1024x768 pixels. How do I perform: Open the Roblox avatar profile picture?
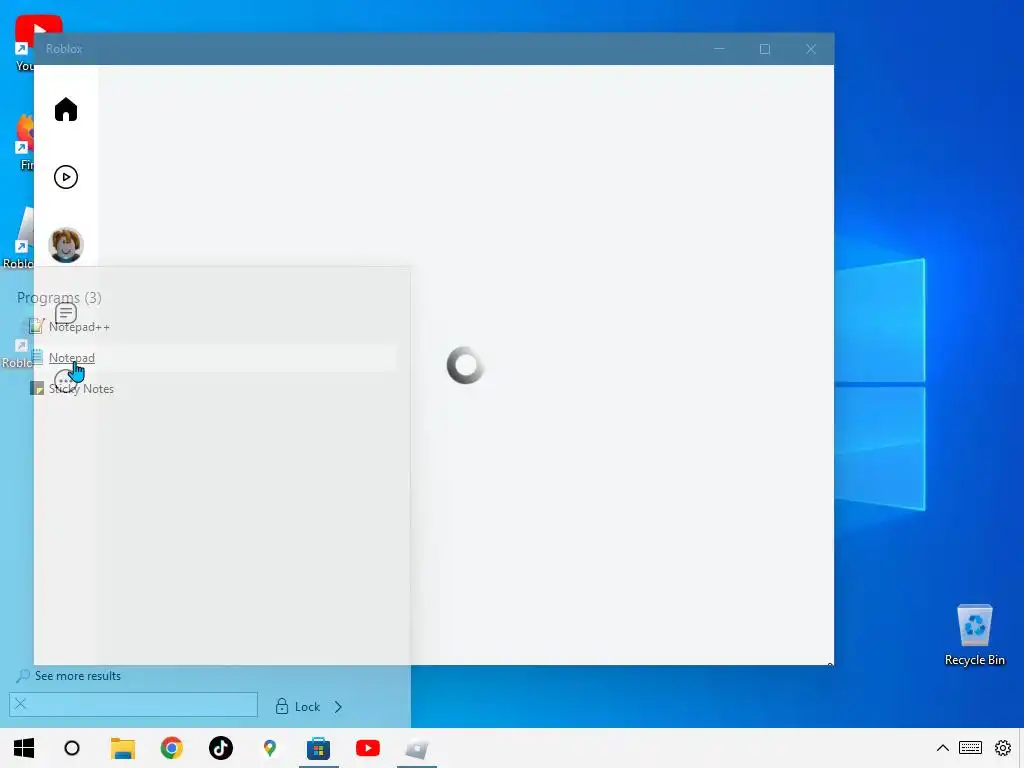coord(66,245)
